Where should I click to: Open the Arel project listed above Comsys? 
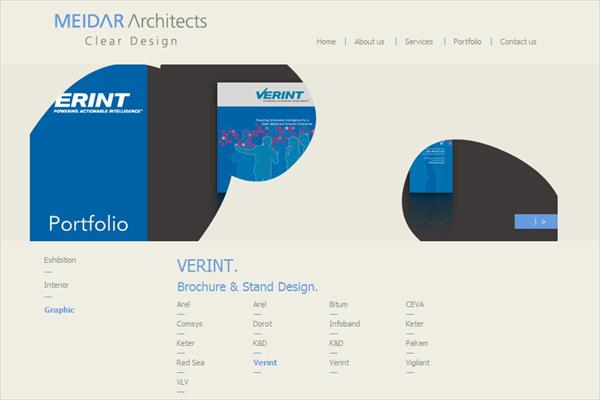[183, 304]
